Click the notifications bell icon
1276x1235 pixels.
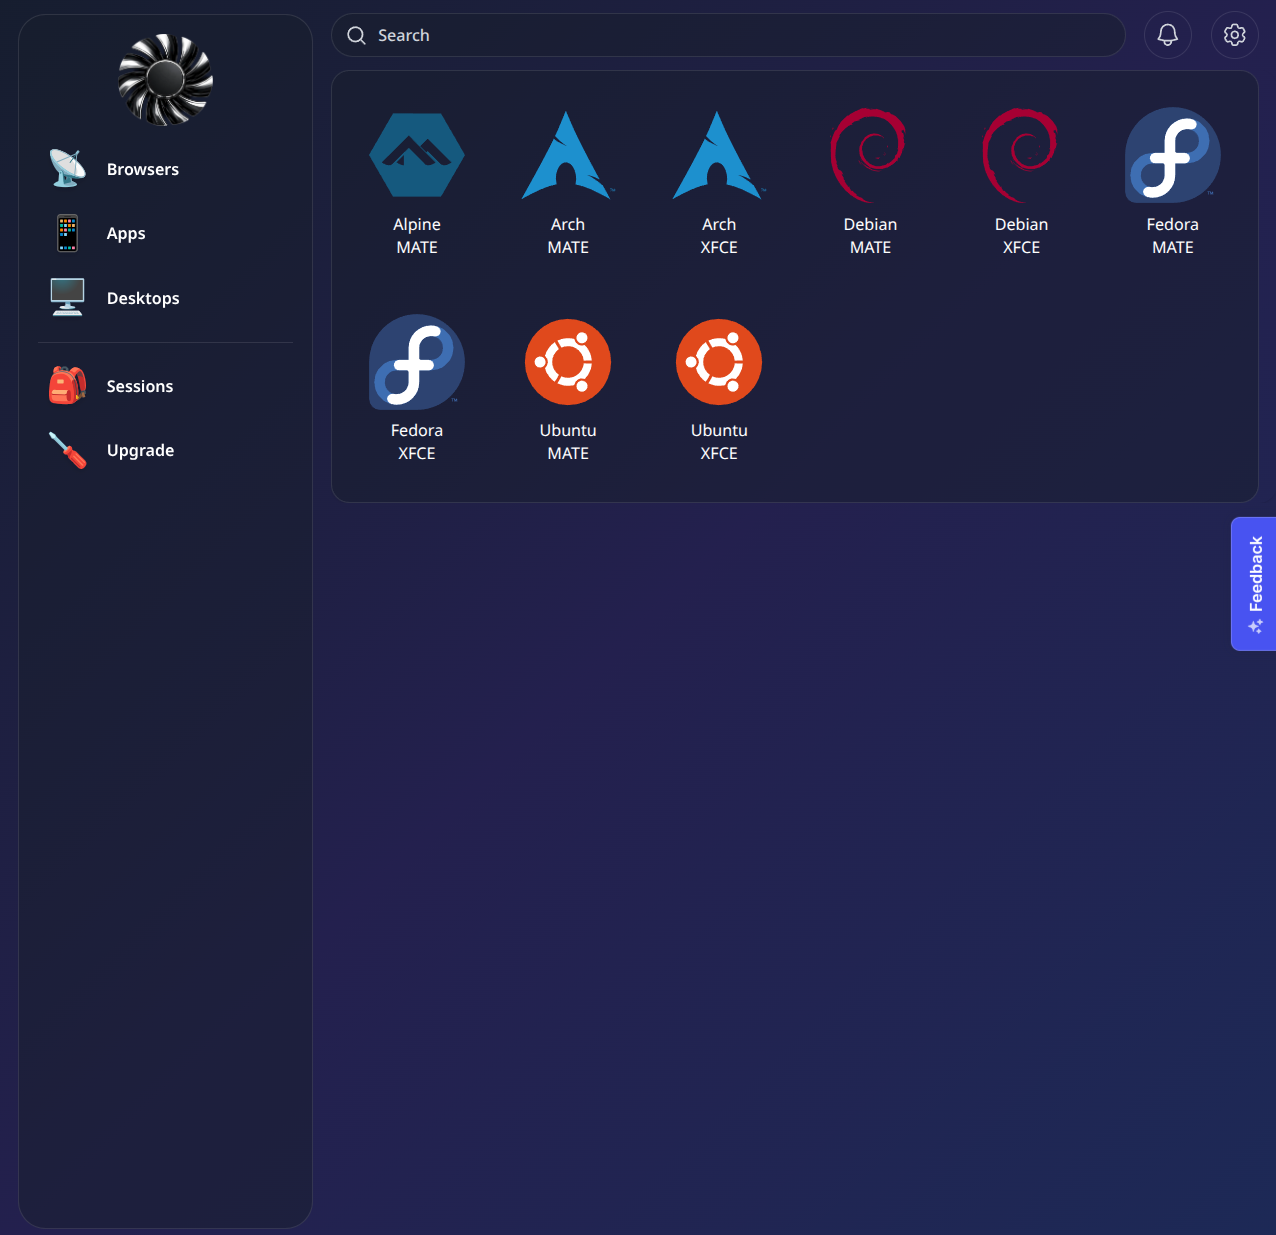(1167, 35)
